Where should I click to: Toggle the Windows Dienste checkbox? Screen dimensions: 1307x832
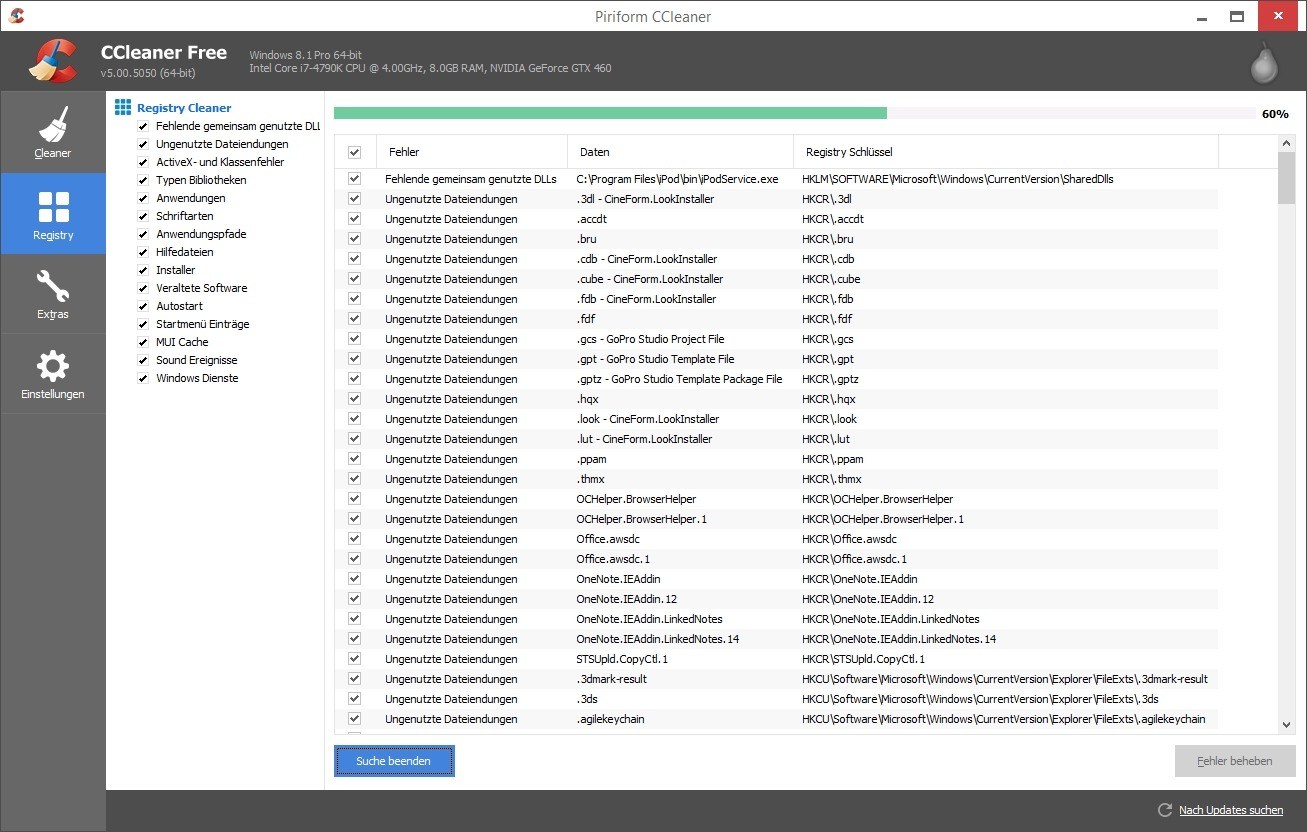pyautogui.click(x=143, y=378)
